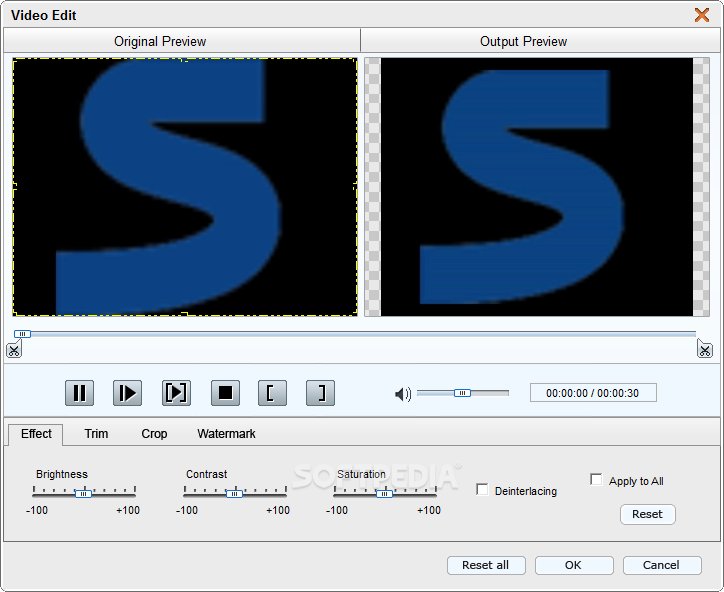Click the Saturation slider handle

[x=384, y=494]
